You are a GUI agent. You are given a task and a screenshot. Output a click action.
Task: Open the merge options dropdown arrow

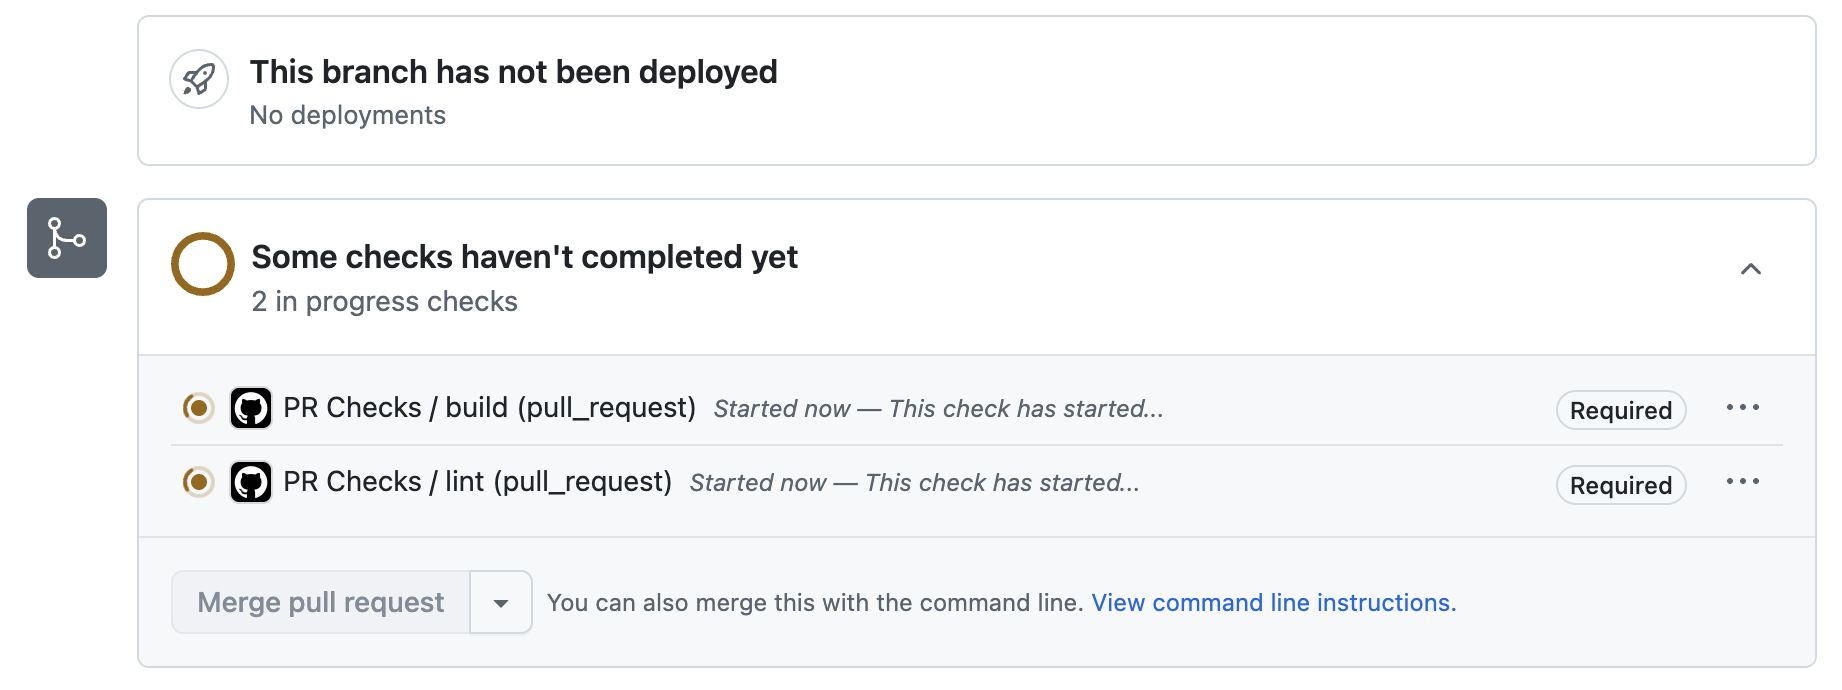pyautogui.click(x=500, y=601)
